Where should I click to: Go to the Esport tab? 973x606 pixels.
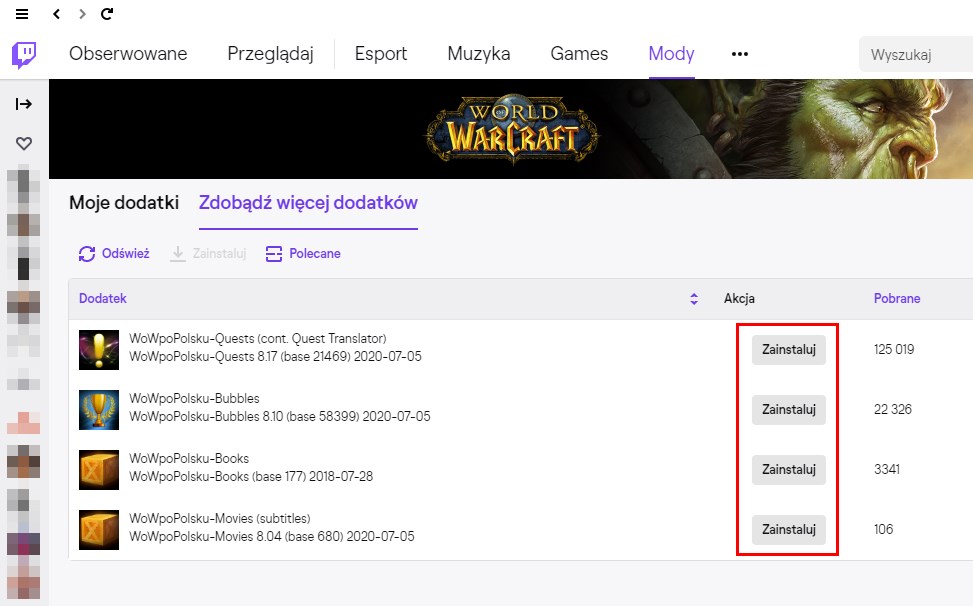[381, 54]
